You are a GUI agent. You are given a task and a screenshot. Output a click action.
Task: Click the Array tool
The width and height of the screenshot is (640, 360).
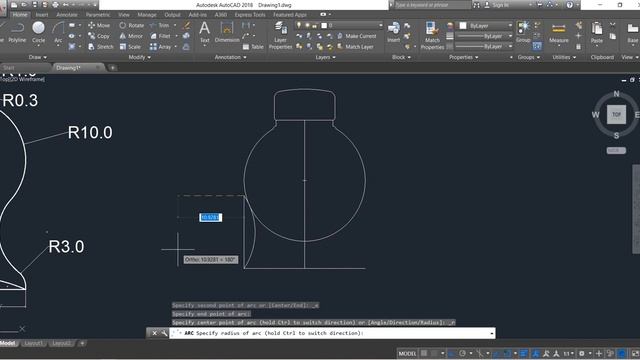(x=160, y=47)
